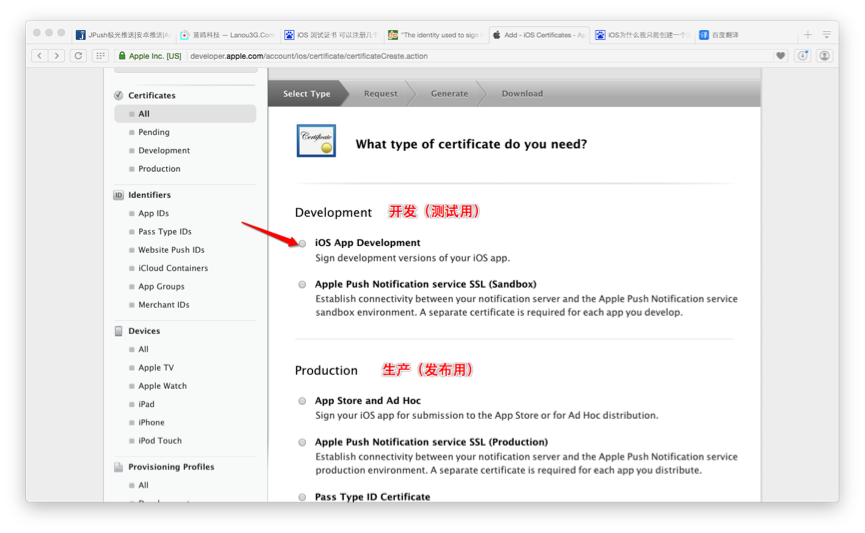Image resolution: width=865 pixels, height=533 pixels.
Task: Open the tab list menu icon
Action: point(826,35)
